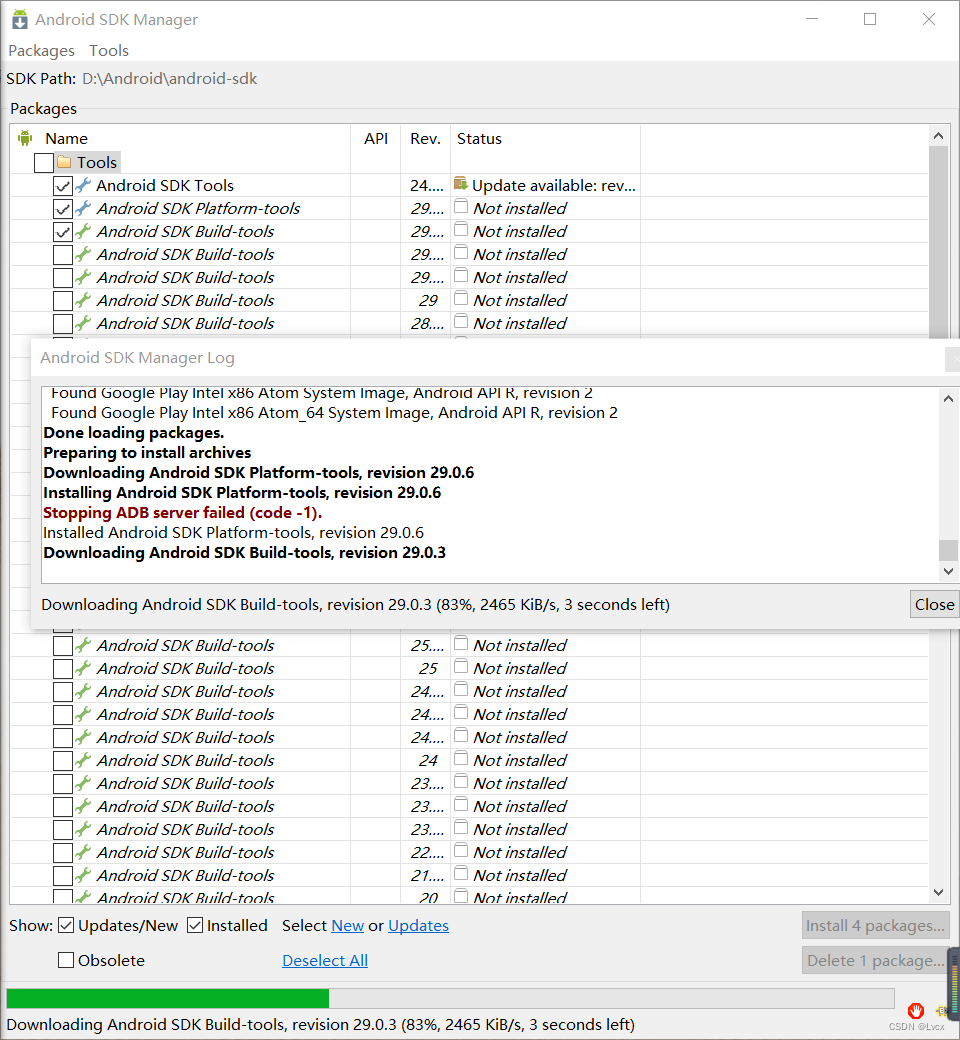This screenshot has width=960, height=1040.
Task: Click the Android SDK Tools wrench icon
Action: coord(83,185)
